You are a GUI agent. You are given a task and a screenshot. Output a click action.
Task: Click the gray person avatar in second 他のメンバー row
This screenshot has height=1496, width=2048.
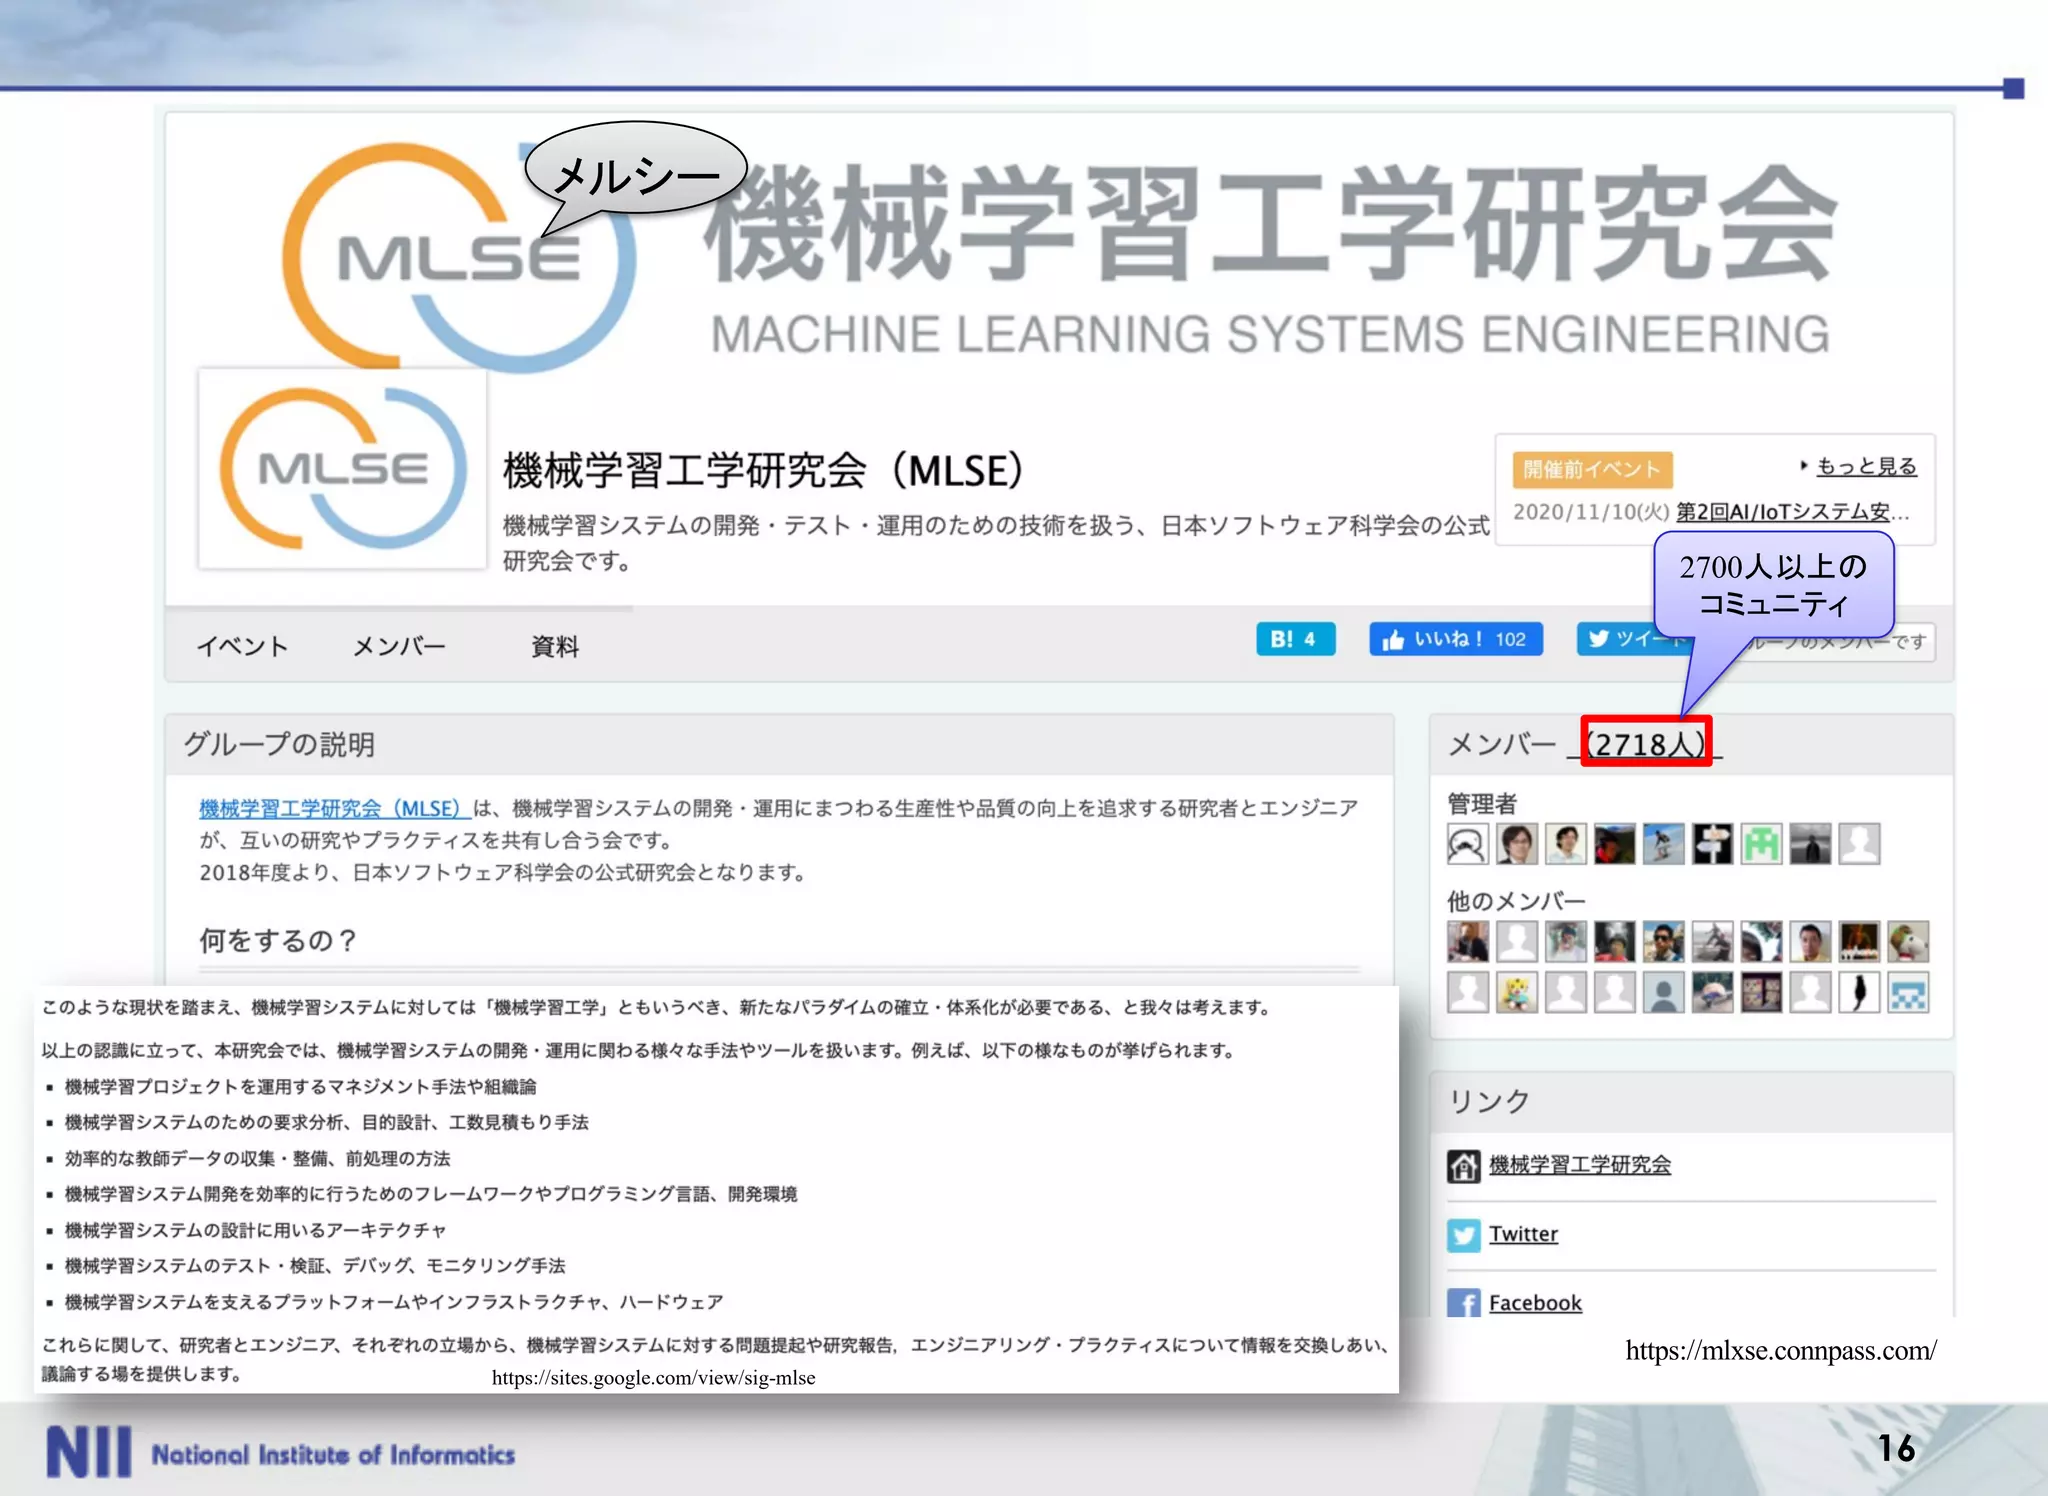coord(1663,993)
